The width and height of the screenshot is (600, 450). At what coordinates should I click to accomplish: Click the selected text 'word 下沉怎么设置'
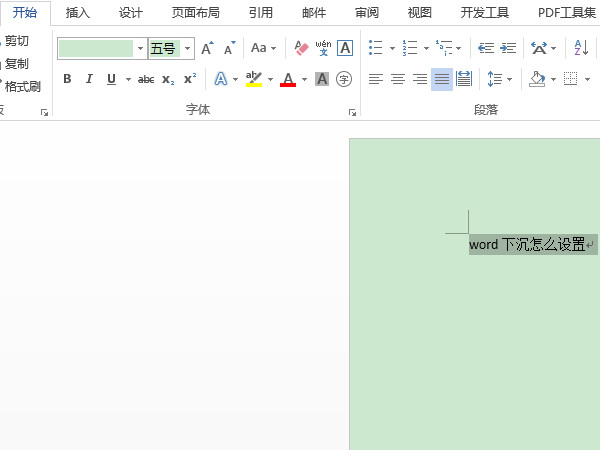click(x=527, y=244)
